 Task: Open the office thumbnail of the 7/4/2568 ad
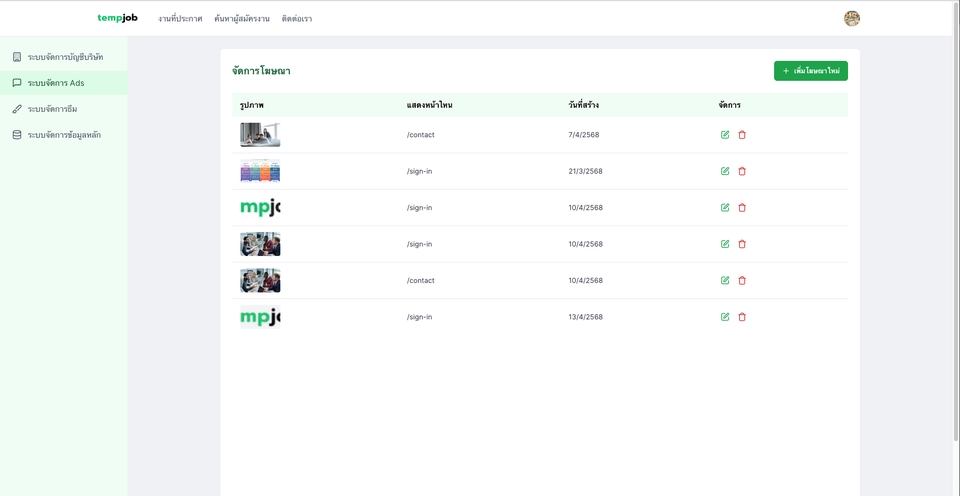(x=260, y=135)
